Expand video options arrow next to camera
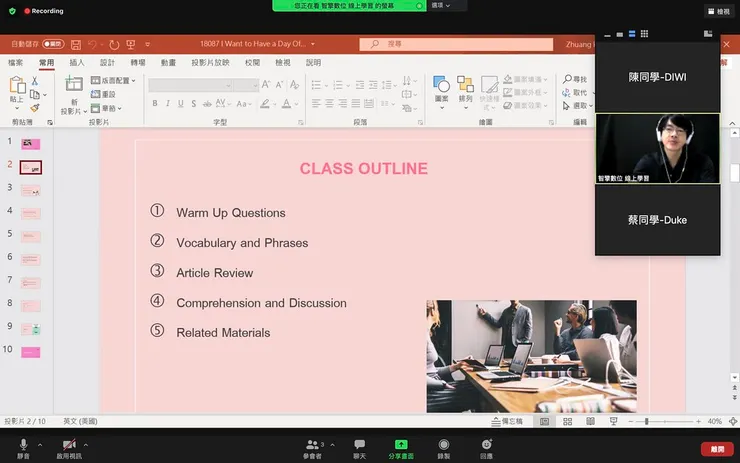 [x=85, y=445]
